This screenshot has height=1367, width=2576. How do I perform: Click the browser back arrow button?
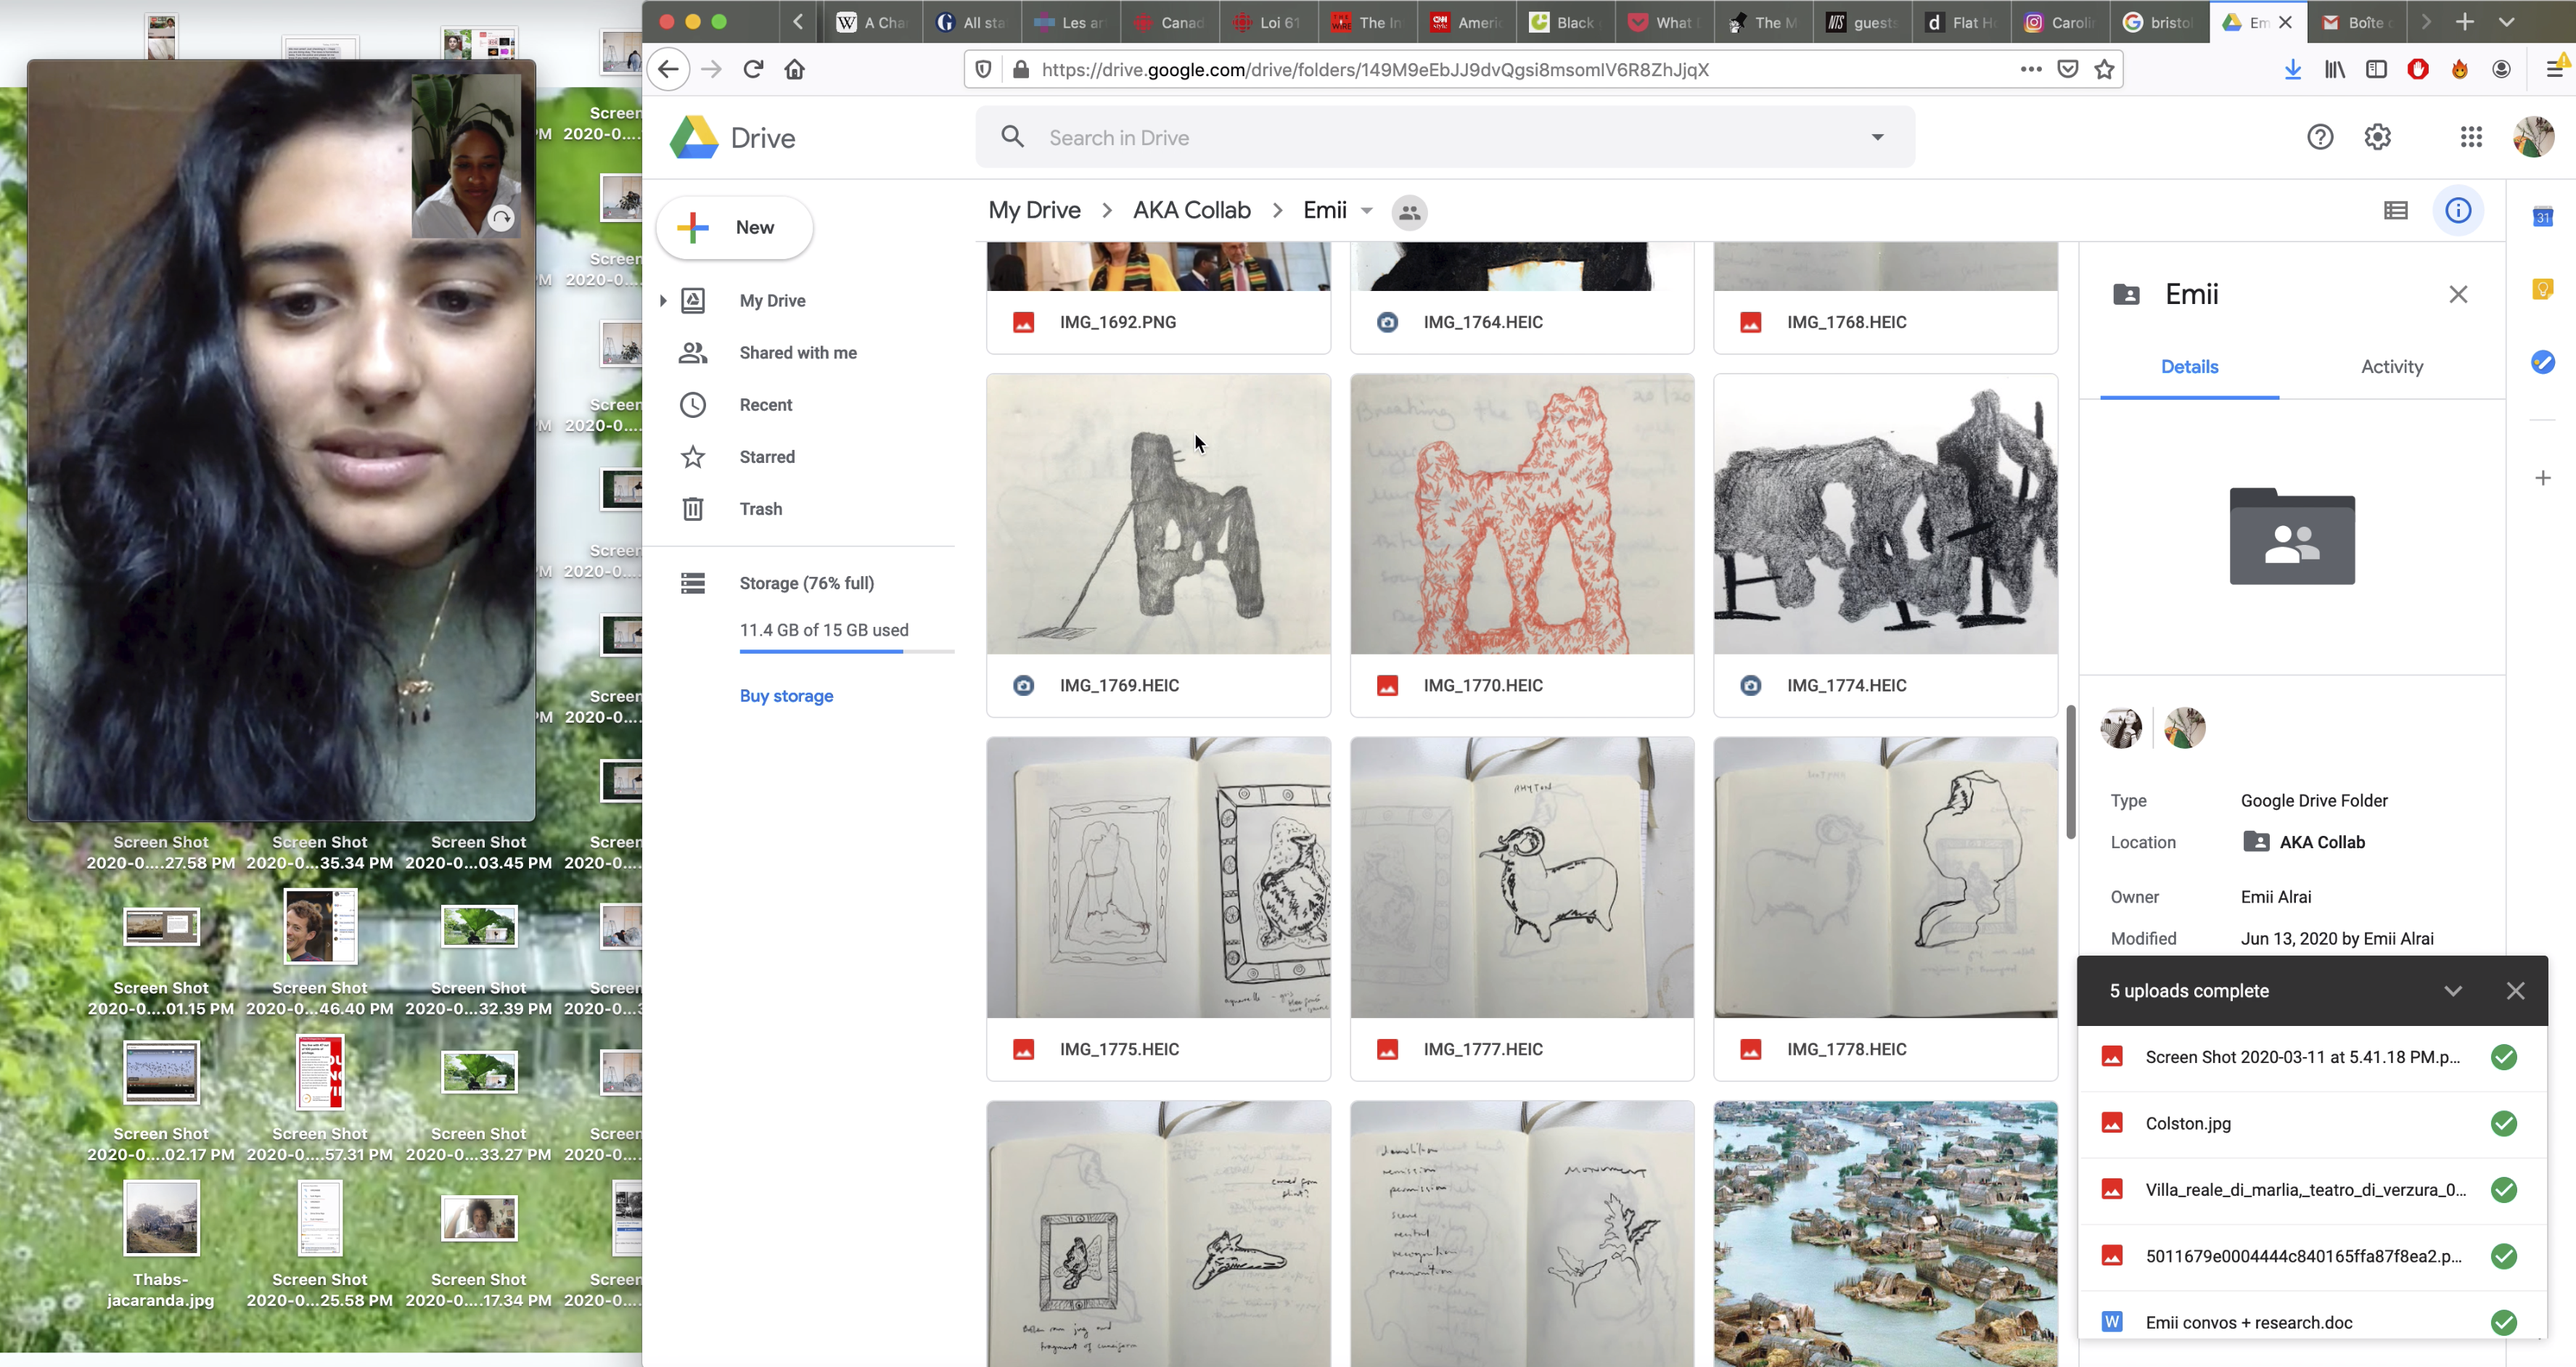click(x=668, y=69)
